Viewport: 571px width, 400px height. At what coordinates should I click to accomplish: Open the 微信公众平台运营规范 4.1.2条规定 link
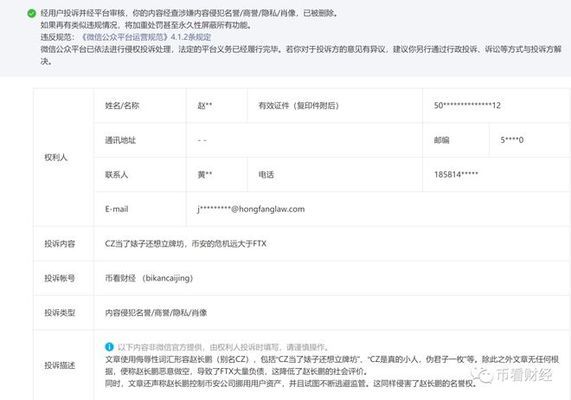click(145, 37)
